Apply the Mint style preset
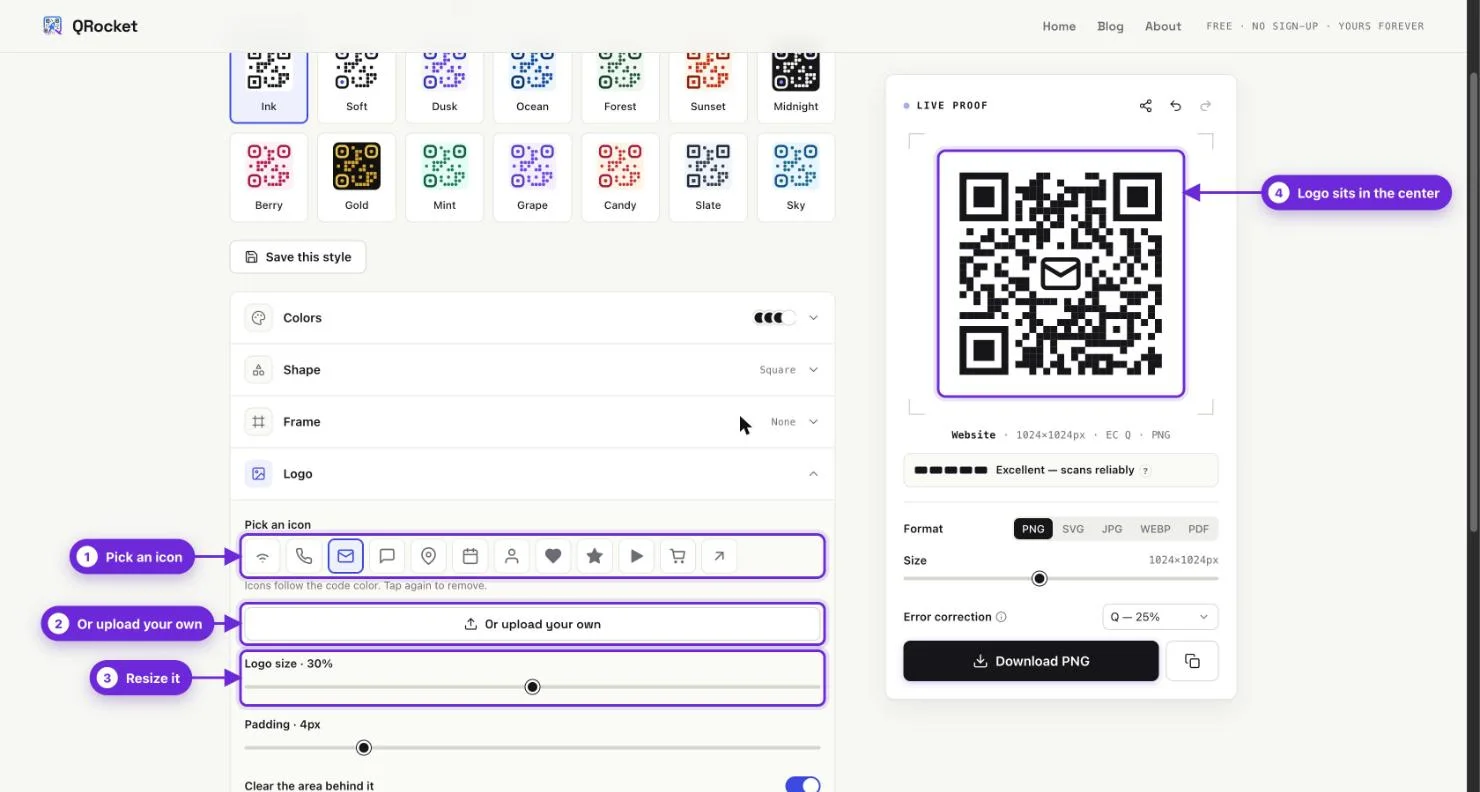The image size is (1480, 792). tap(444, 178)
